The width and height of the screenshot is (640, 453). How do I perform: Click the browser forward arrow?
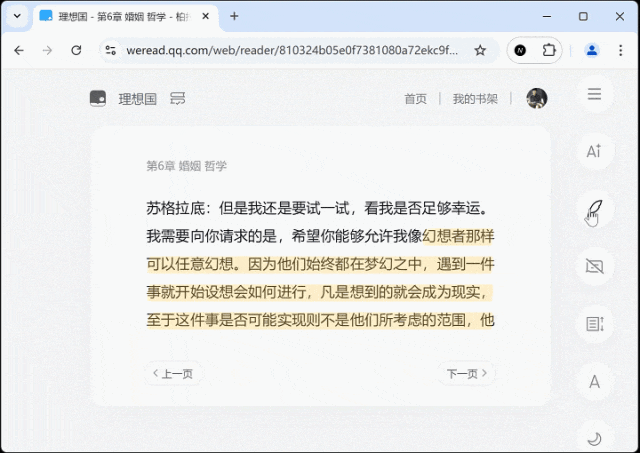click(47, 50)
